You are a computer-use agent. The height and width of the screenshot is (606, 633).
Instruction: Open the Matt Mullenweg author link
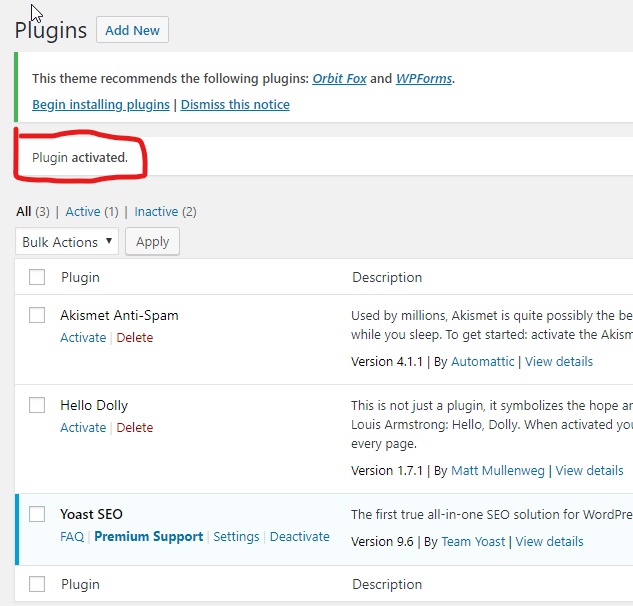(x=498, y=470)
